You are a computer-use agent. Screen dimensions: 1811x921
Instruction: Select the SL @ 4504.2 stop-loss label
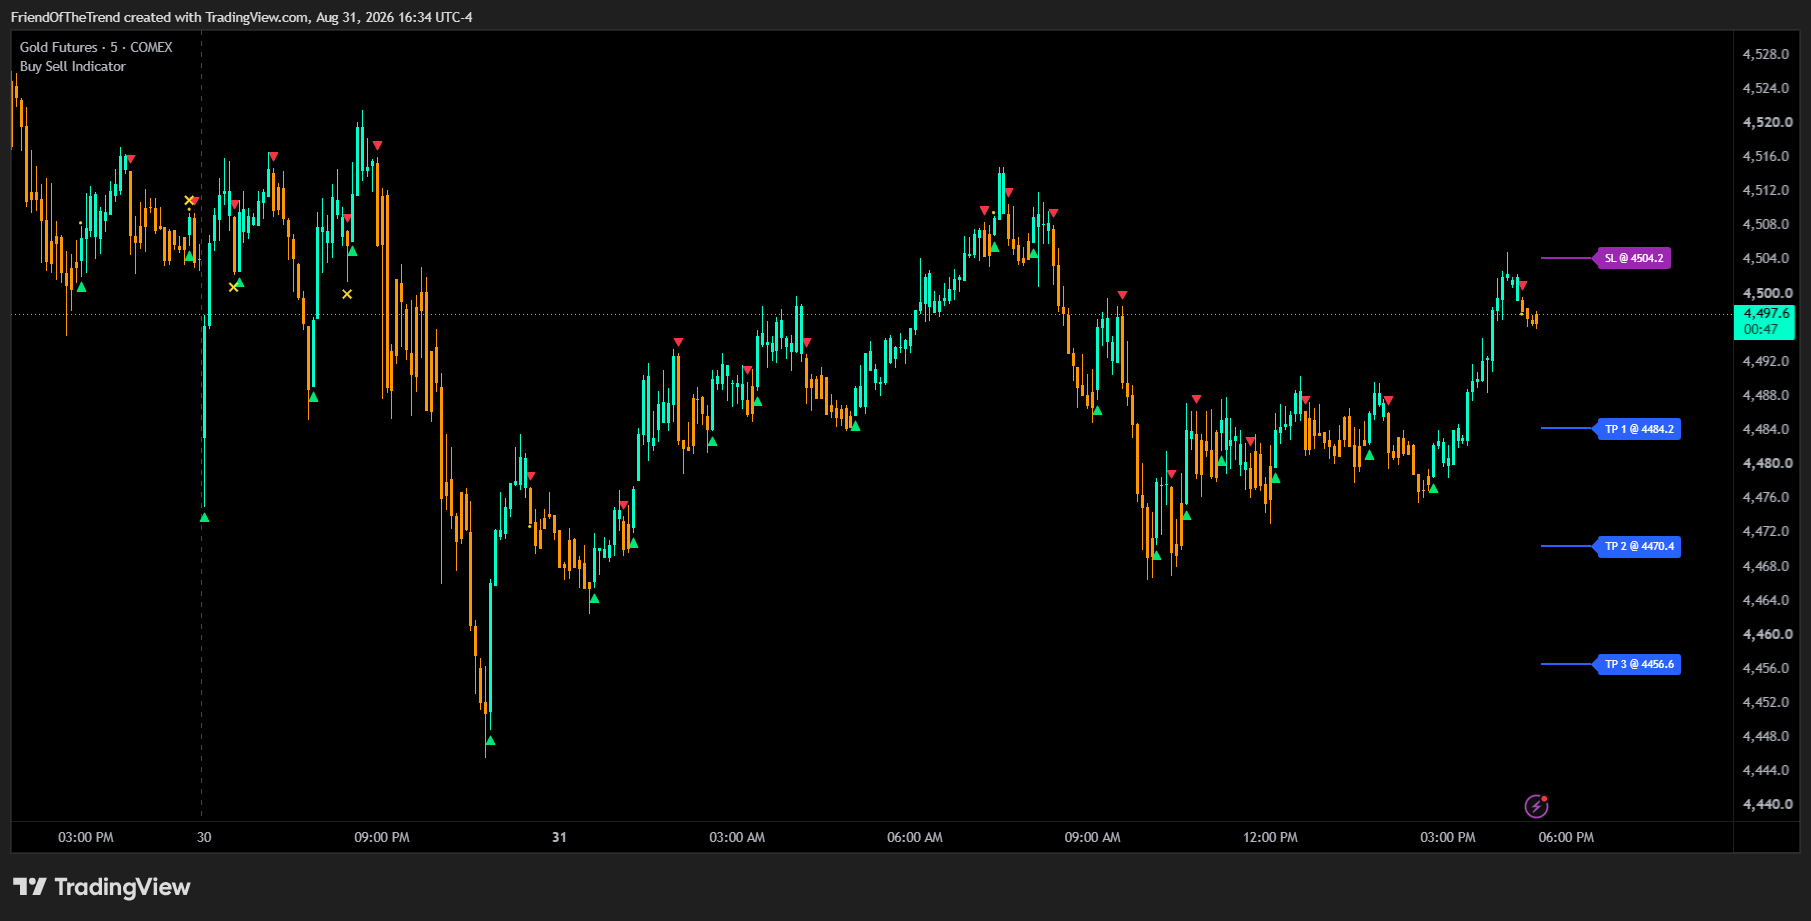pos(1633,258)
